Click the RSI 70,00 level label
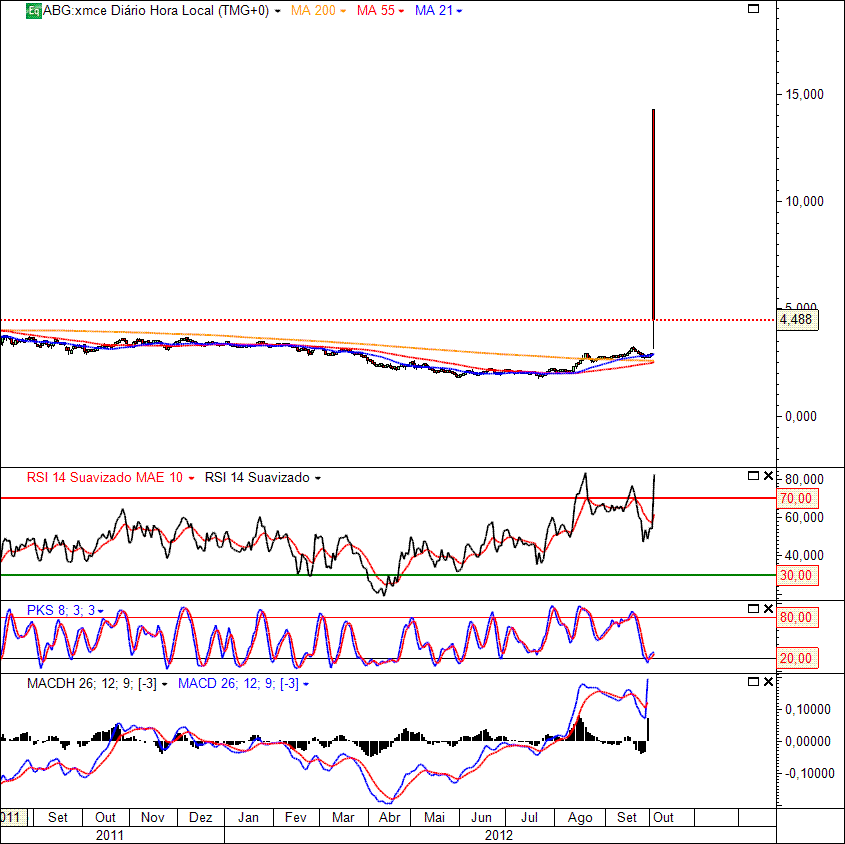845x844 pixels. [797, 499]
